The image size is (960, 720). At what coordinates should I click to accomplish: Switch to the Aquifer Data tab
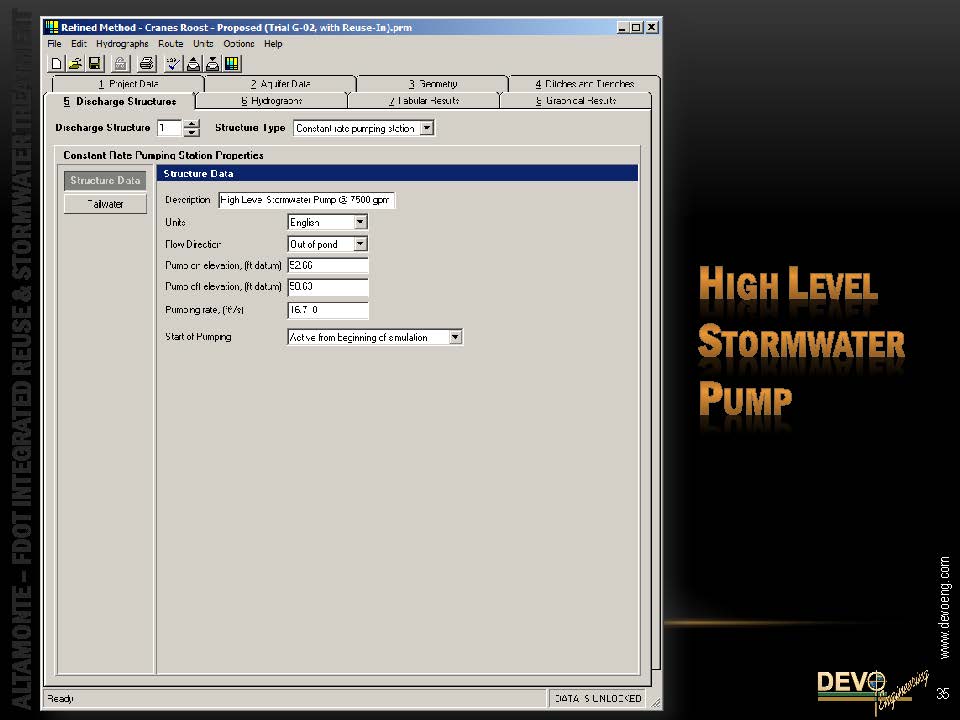tap(279, 84)
